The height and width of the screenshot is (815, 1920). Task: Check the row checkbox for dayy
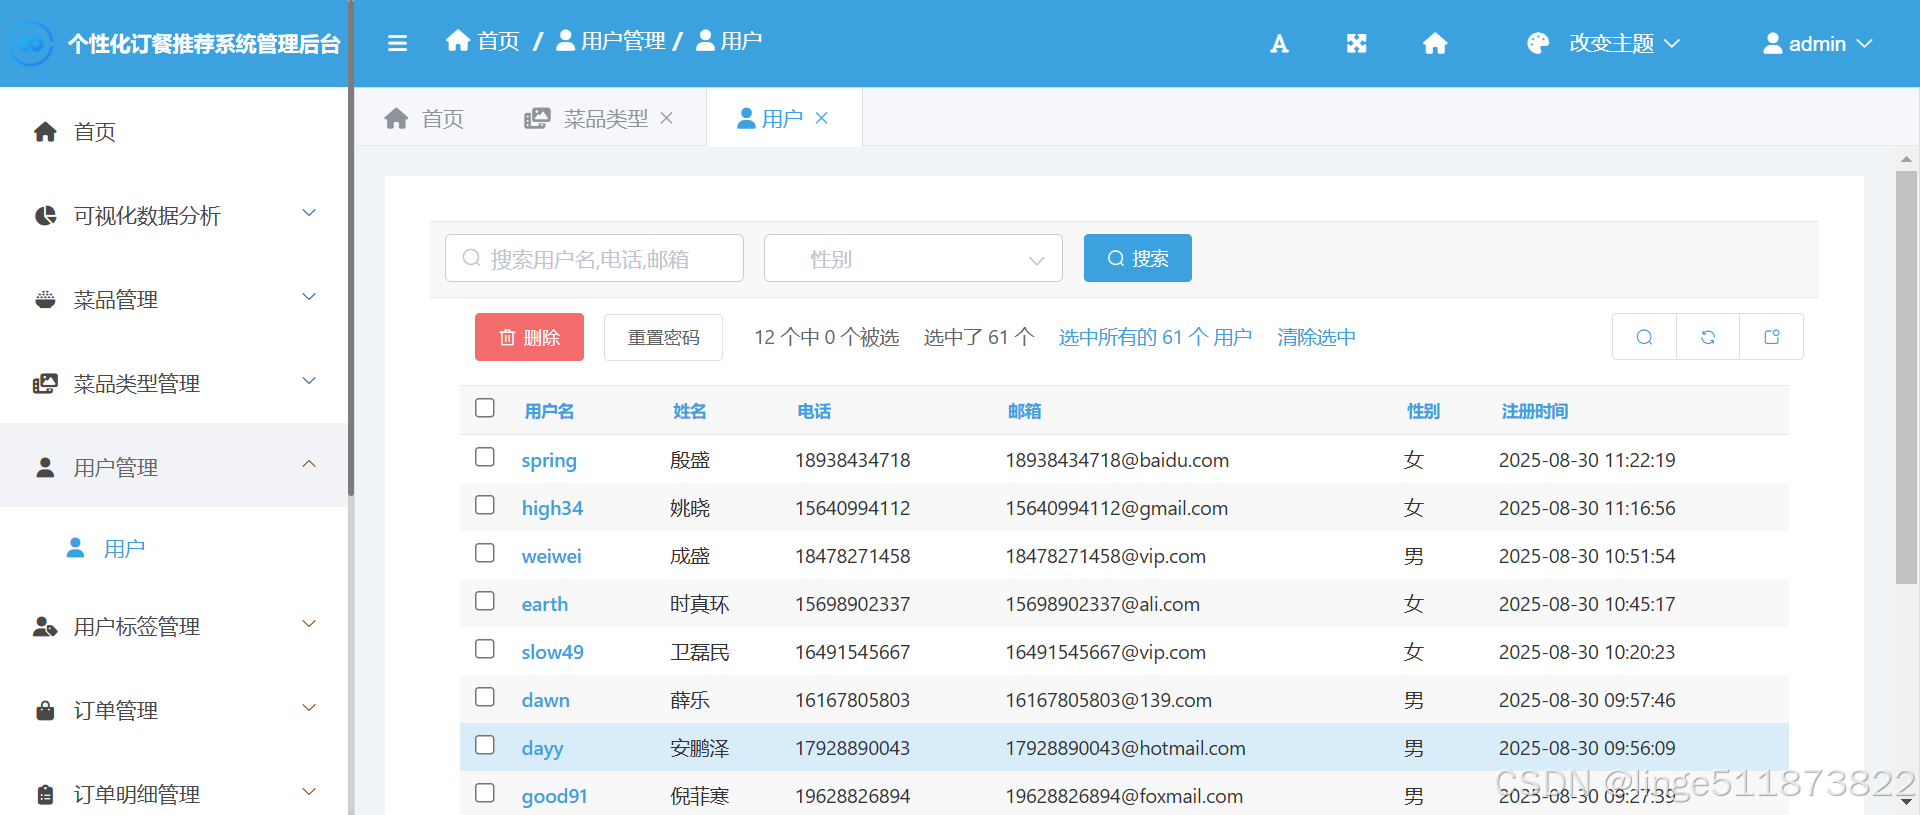[x=485, y=745]
